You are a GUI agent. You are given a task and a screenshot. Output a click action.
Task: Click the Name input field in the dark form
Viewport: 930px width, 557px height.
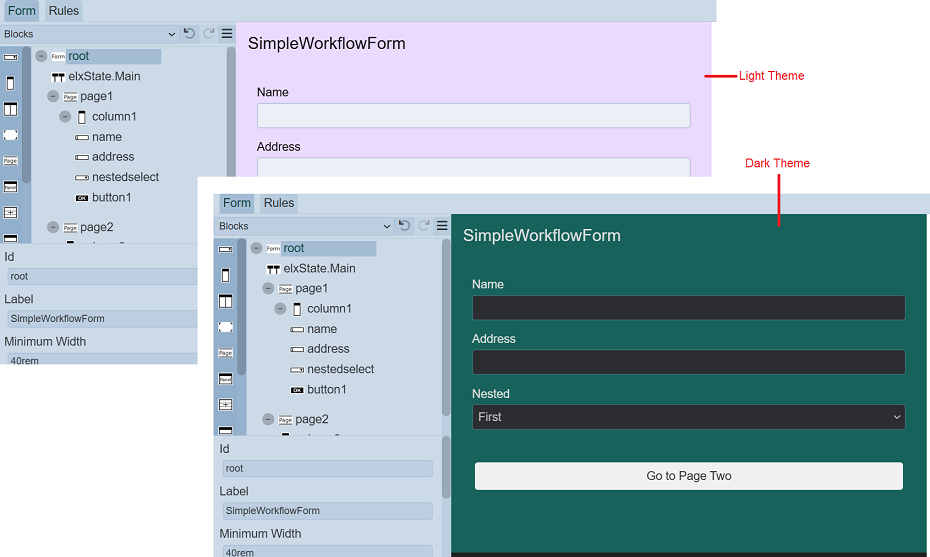[x=688, y=308]
